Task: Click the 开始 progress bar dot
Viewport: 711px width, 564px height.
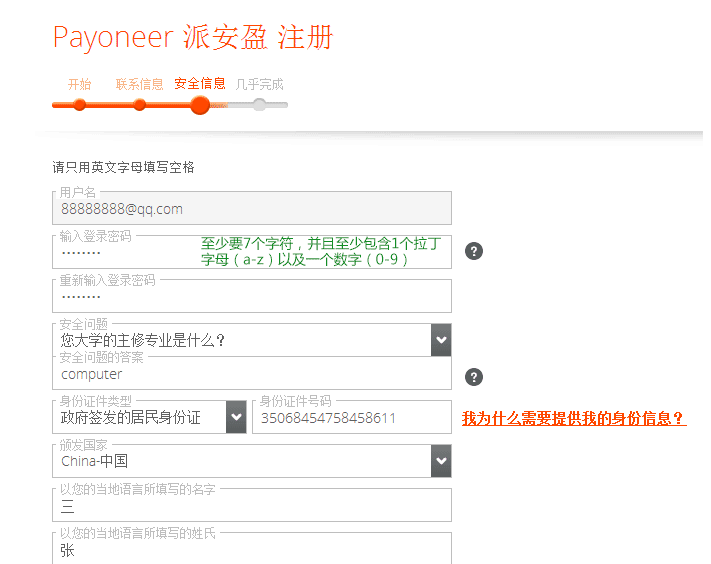Action: point(80,105)
